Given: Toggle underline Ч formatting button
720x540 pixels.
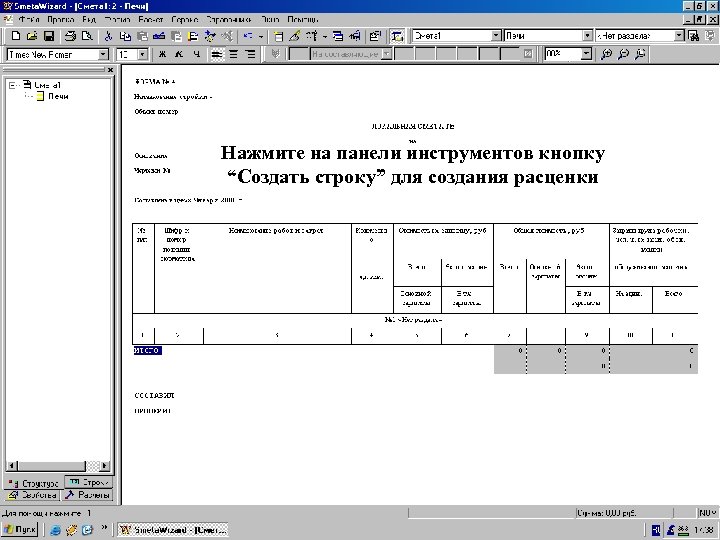Looking at the screenshot, I should [x=197, y=54].
